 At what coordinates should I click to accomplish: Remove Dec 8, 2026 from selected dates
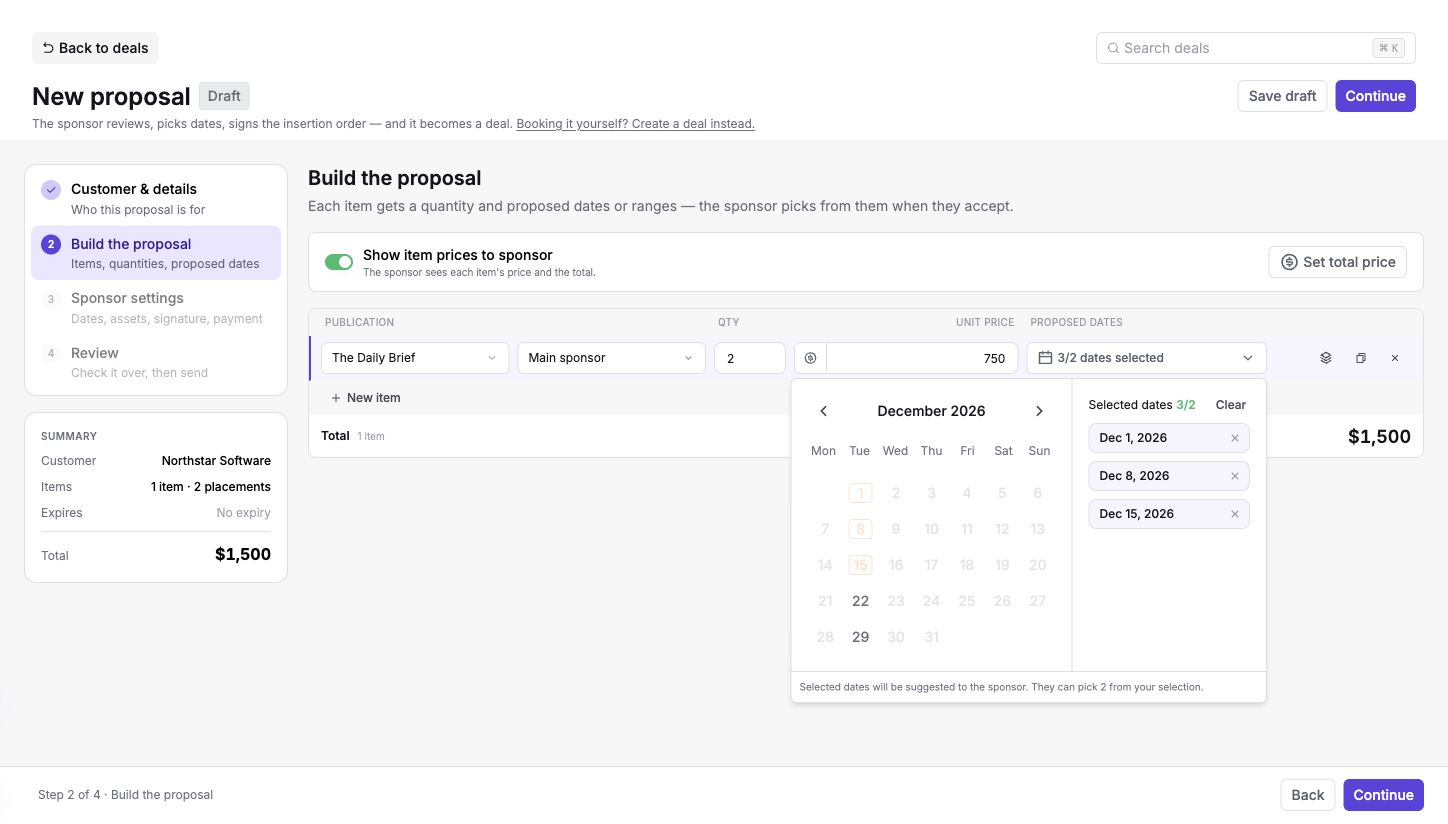[x=1234, y=476]
